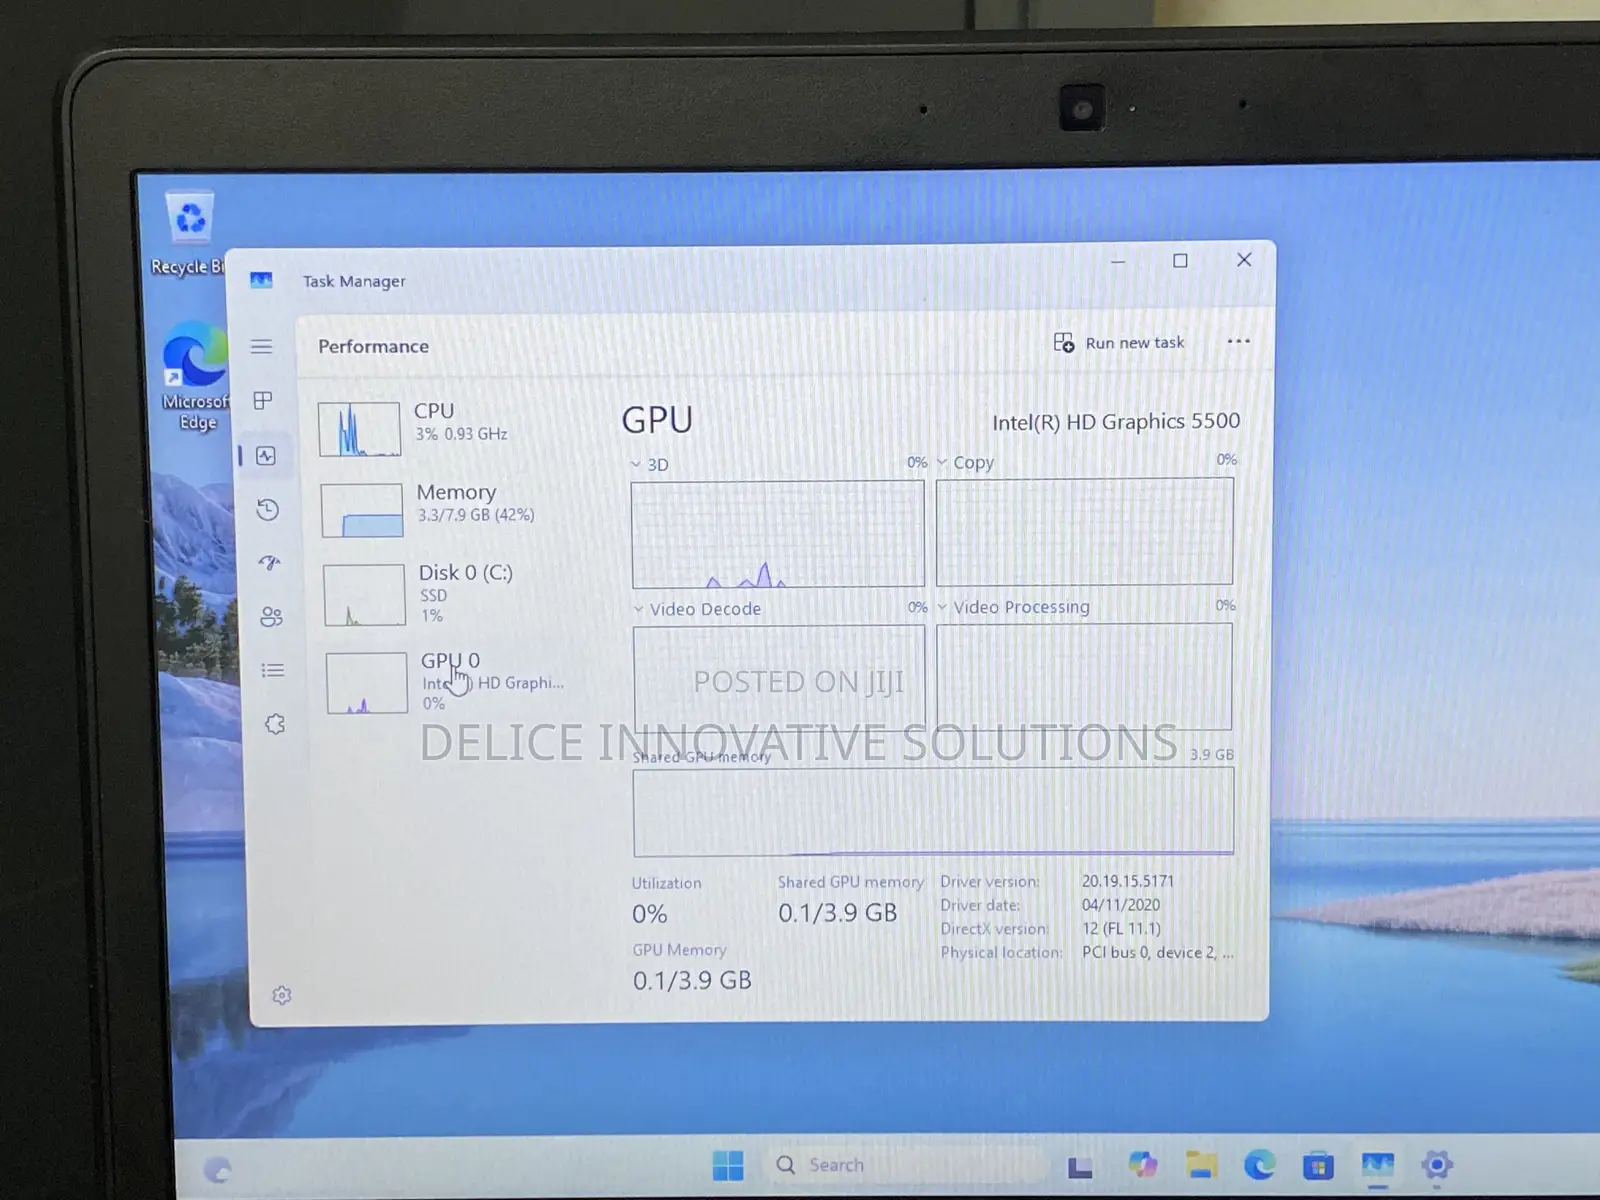Click the driver date 04/11/2020 value

(1121, 905)
